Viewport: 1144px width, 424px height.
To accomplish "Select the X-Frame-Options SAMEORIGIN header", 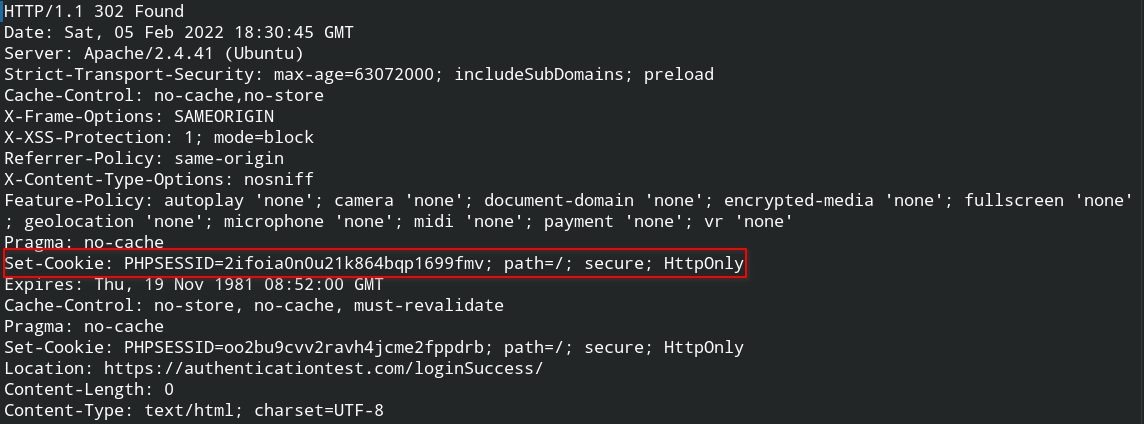I will (x=139, y=116).
